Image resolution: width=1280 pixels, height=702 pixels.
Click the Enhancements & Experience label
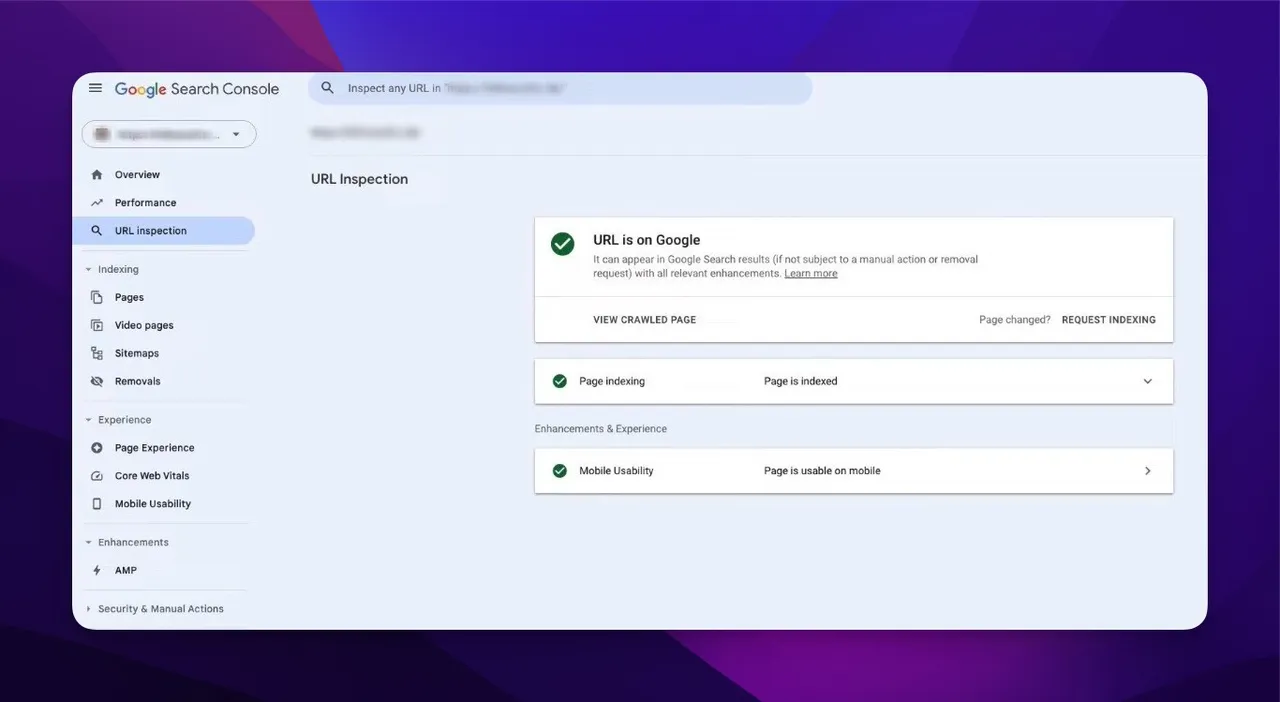(601, 429)
